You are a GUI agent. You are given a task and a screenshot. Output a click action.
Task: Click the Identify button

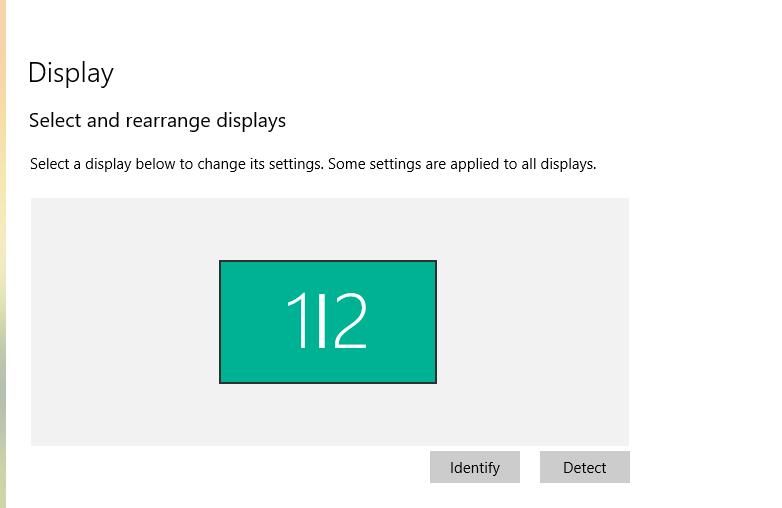click(x=474, y=467)
